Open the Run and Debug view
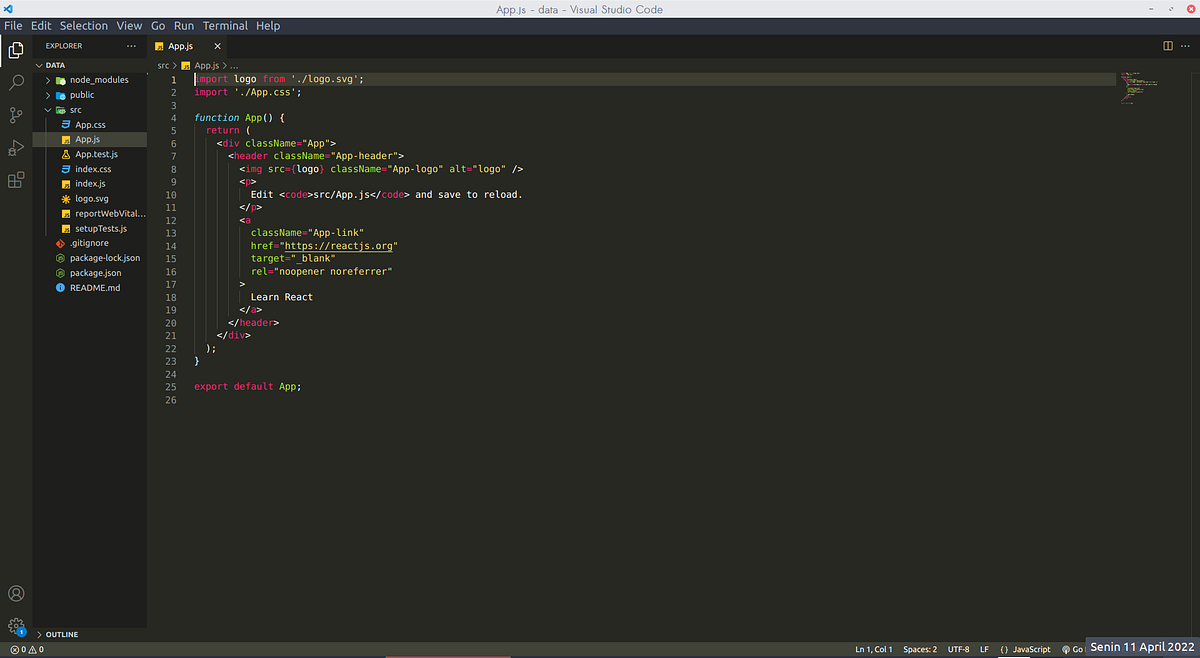 pyautogui.click(x=16, y=148)
